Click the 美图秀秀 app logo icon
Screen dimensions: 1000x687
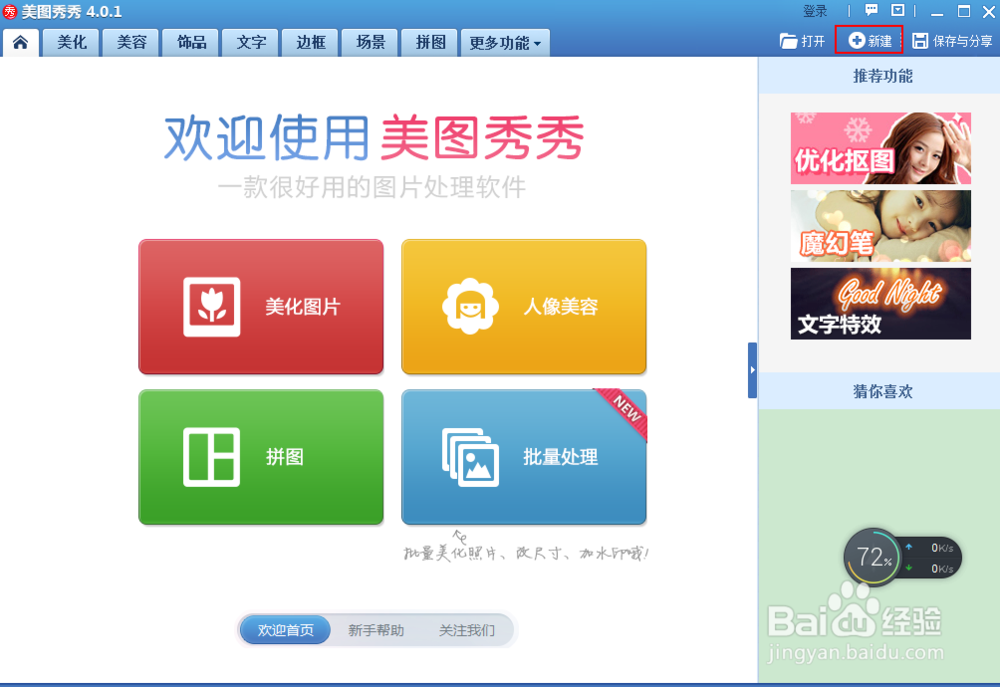(x=10, y=11)
